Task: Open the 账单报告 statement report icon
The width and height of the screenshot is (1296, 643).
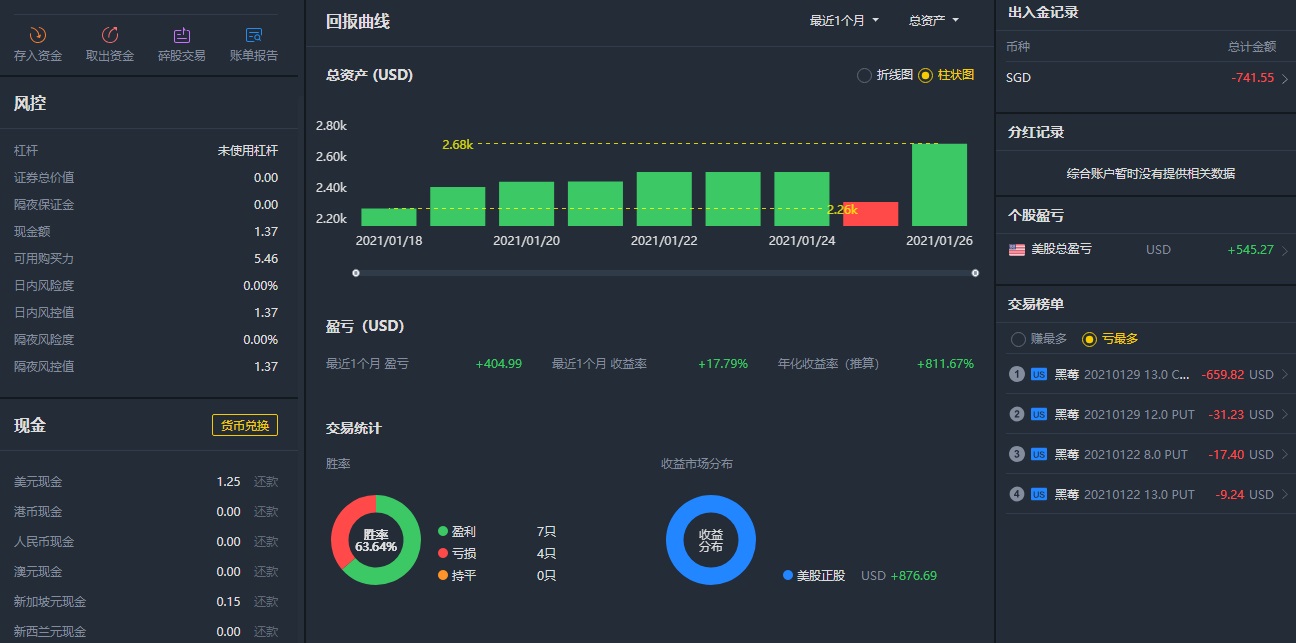Action: (254, 35)
